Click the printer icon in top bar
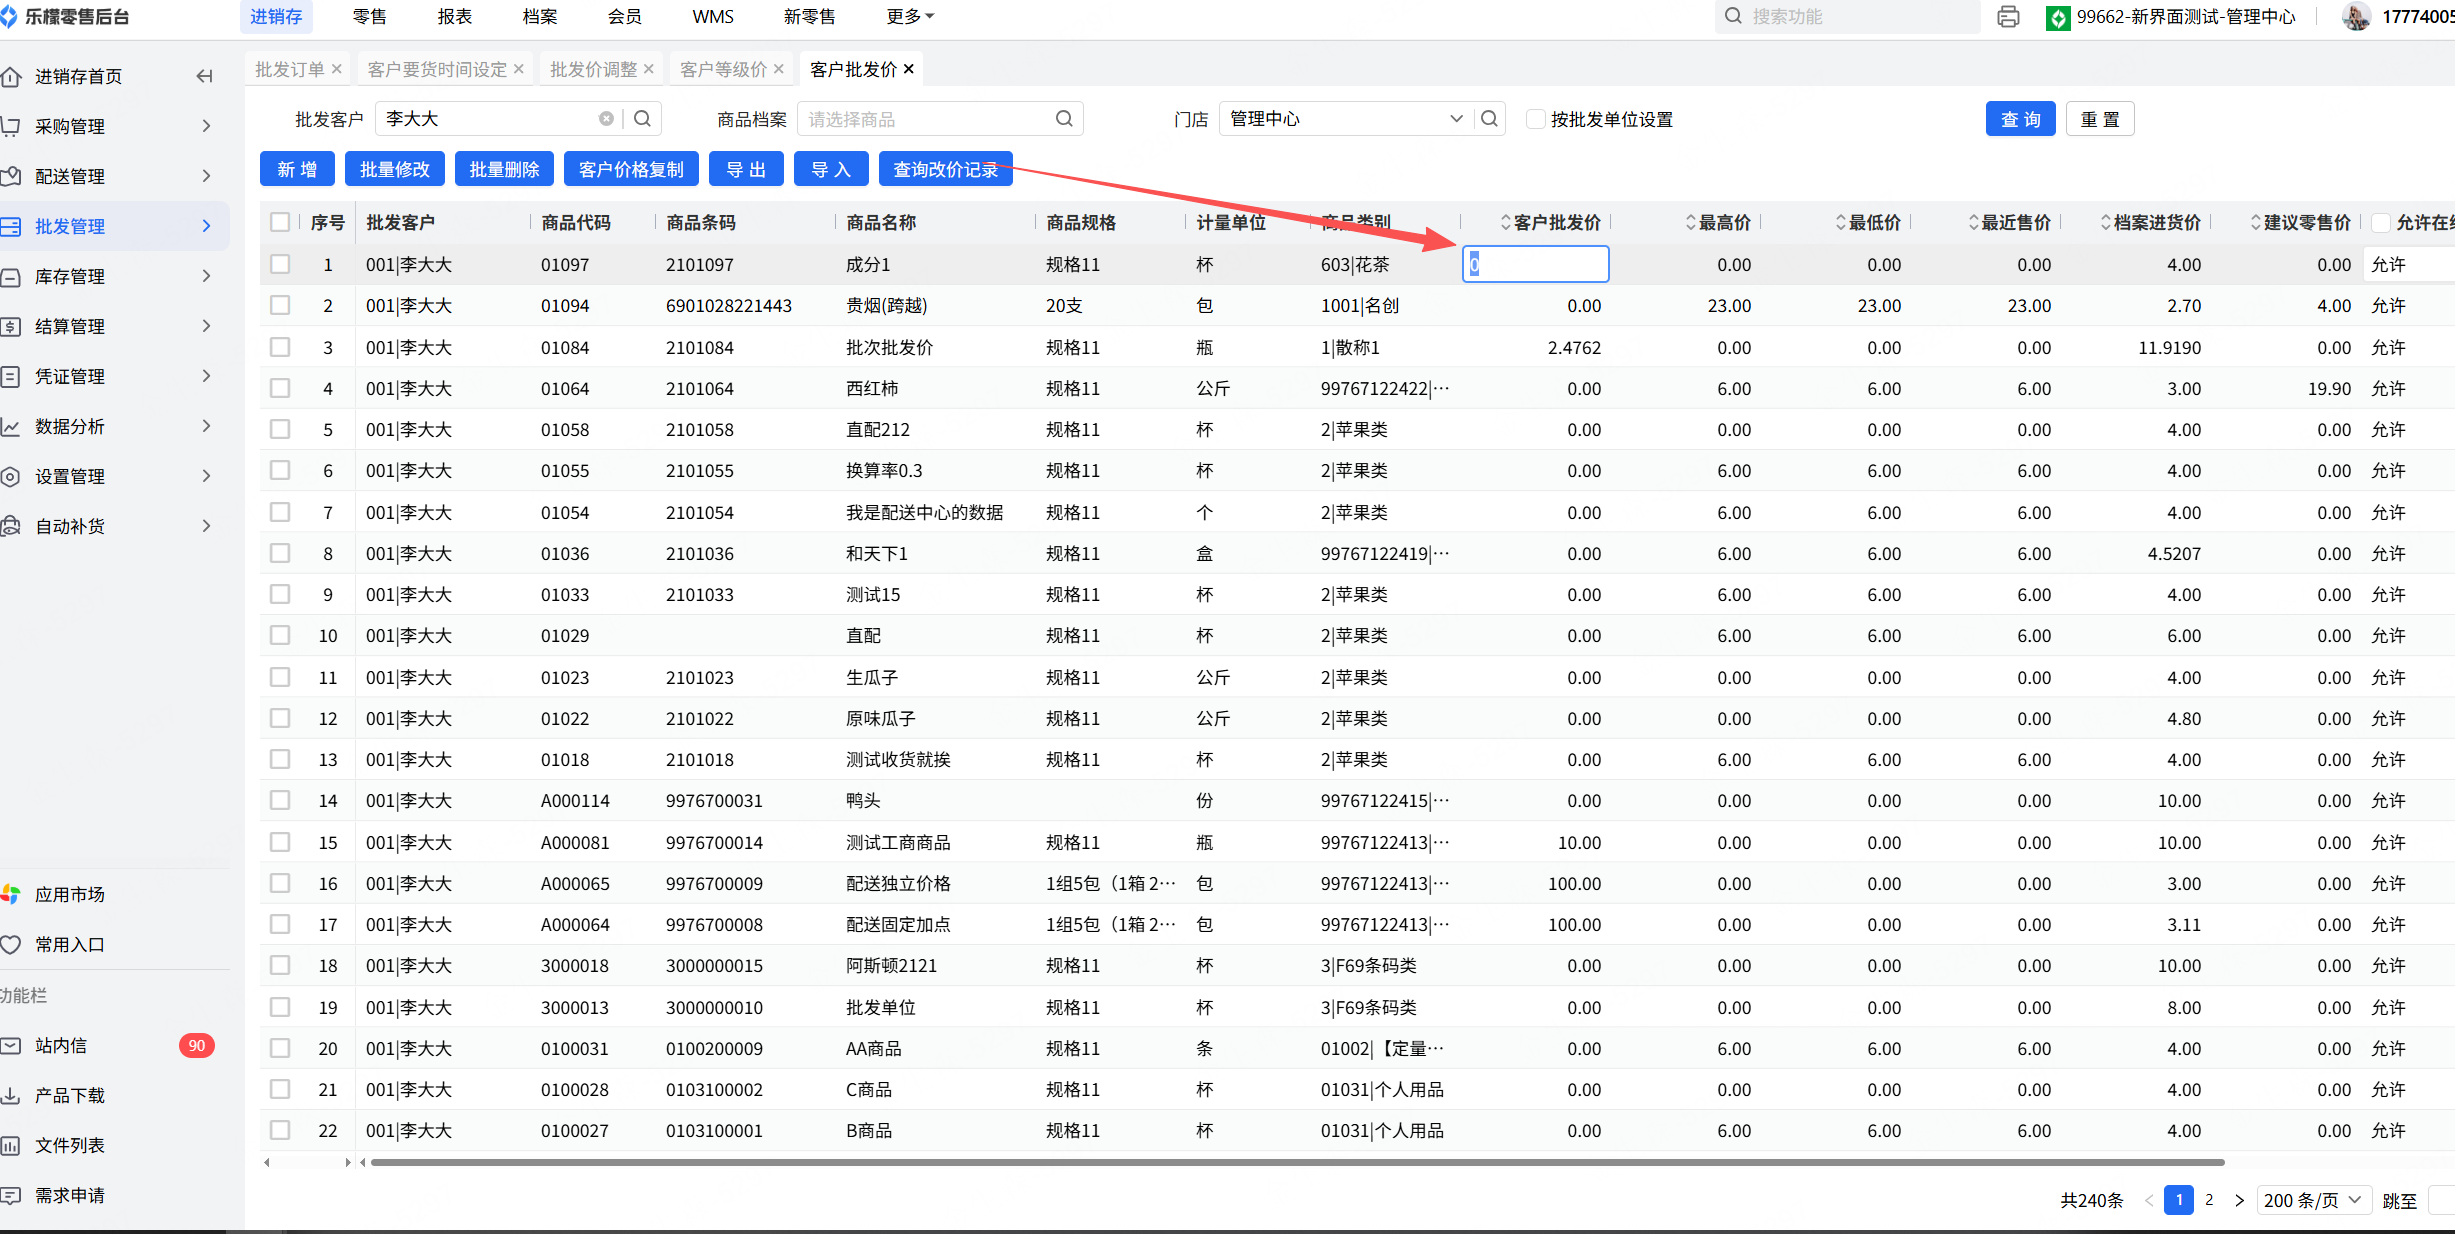This screenshot has width=2455, height=1234. [2007, 17]
